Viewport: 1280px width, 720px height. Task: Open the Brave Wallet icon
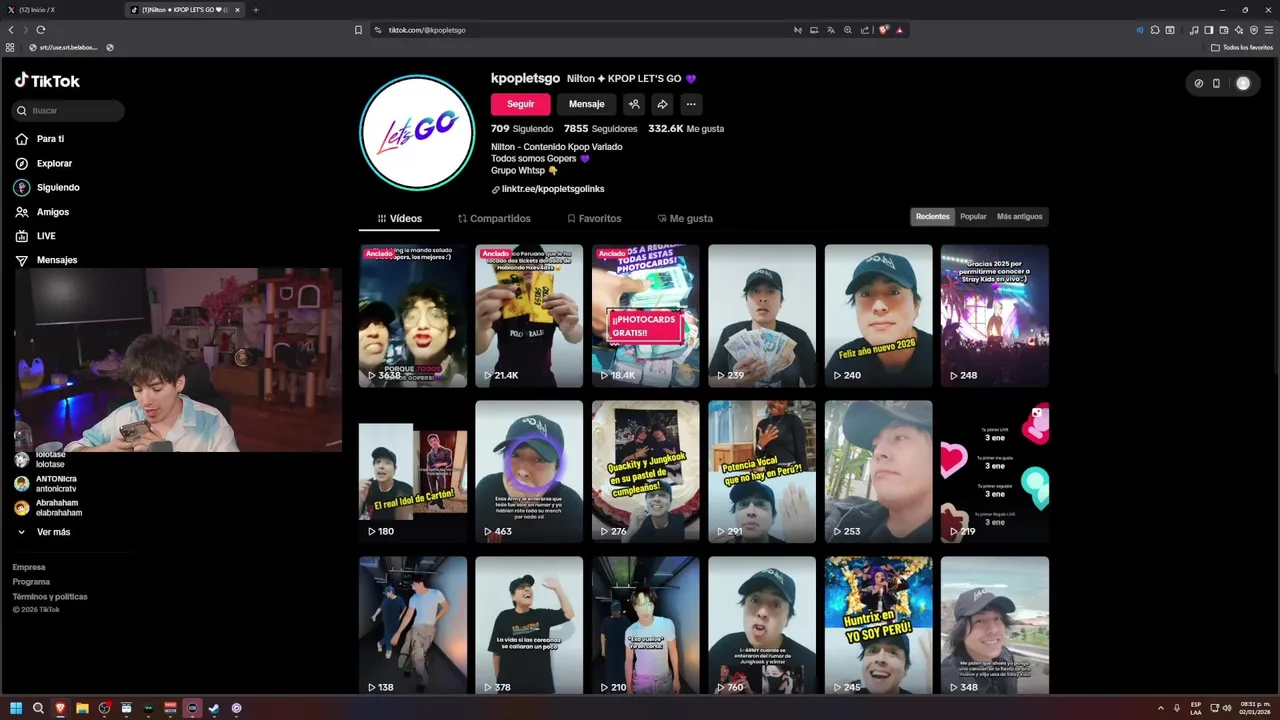[1223, 30]
